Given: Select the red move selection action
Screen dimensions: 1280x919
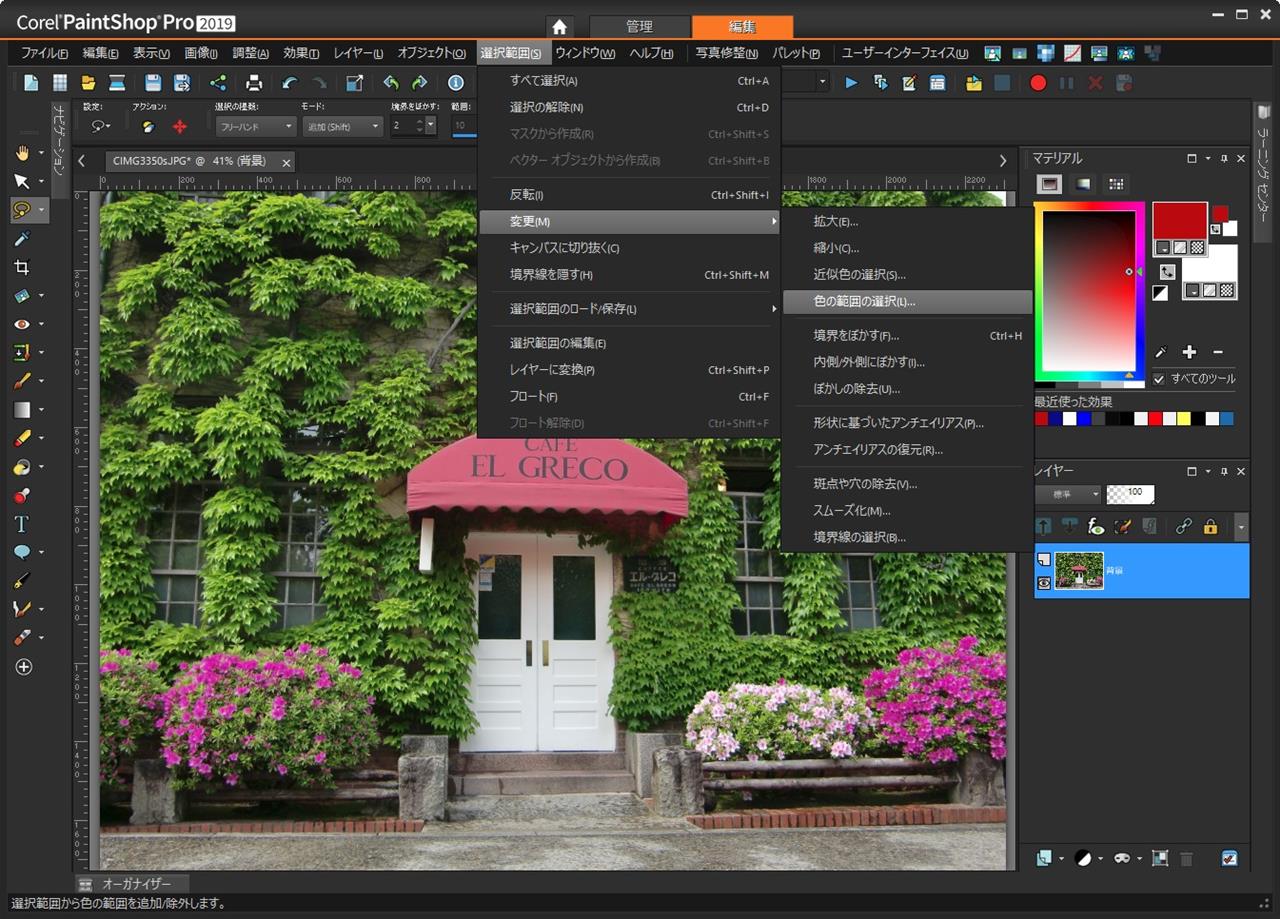Looking at the screenshot, I should pyautogui.click(x=180, y=127).
